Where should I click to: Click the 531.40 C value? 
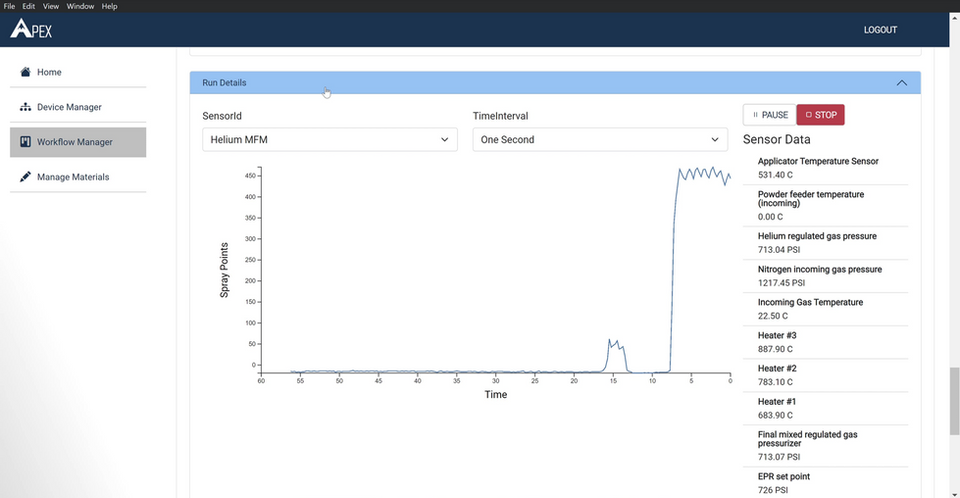coord(775,175)
